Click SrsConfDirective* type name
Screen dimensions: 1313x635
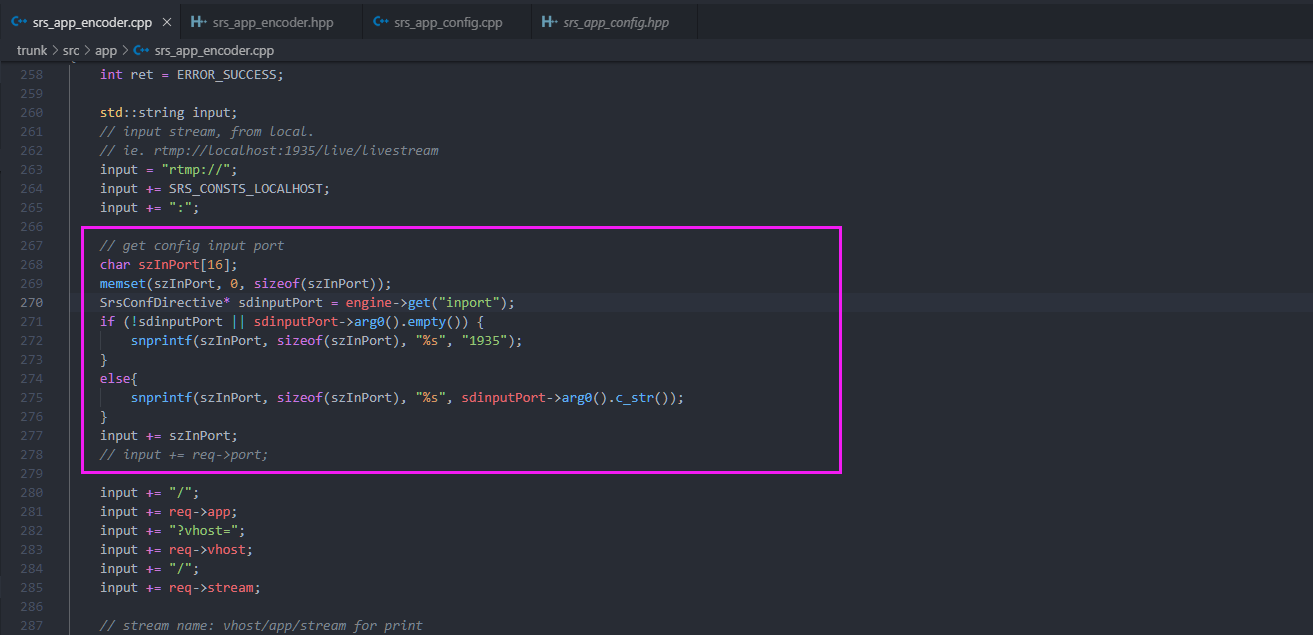click(165, 303)
